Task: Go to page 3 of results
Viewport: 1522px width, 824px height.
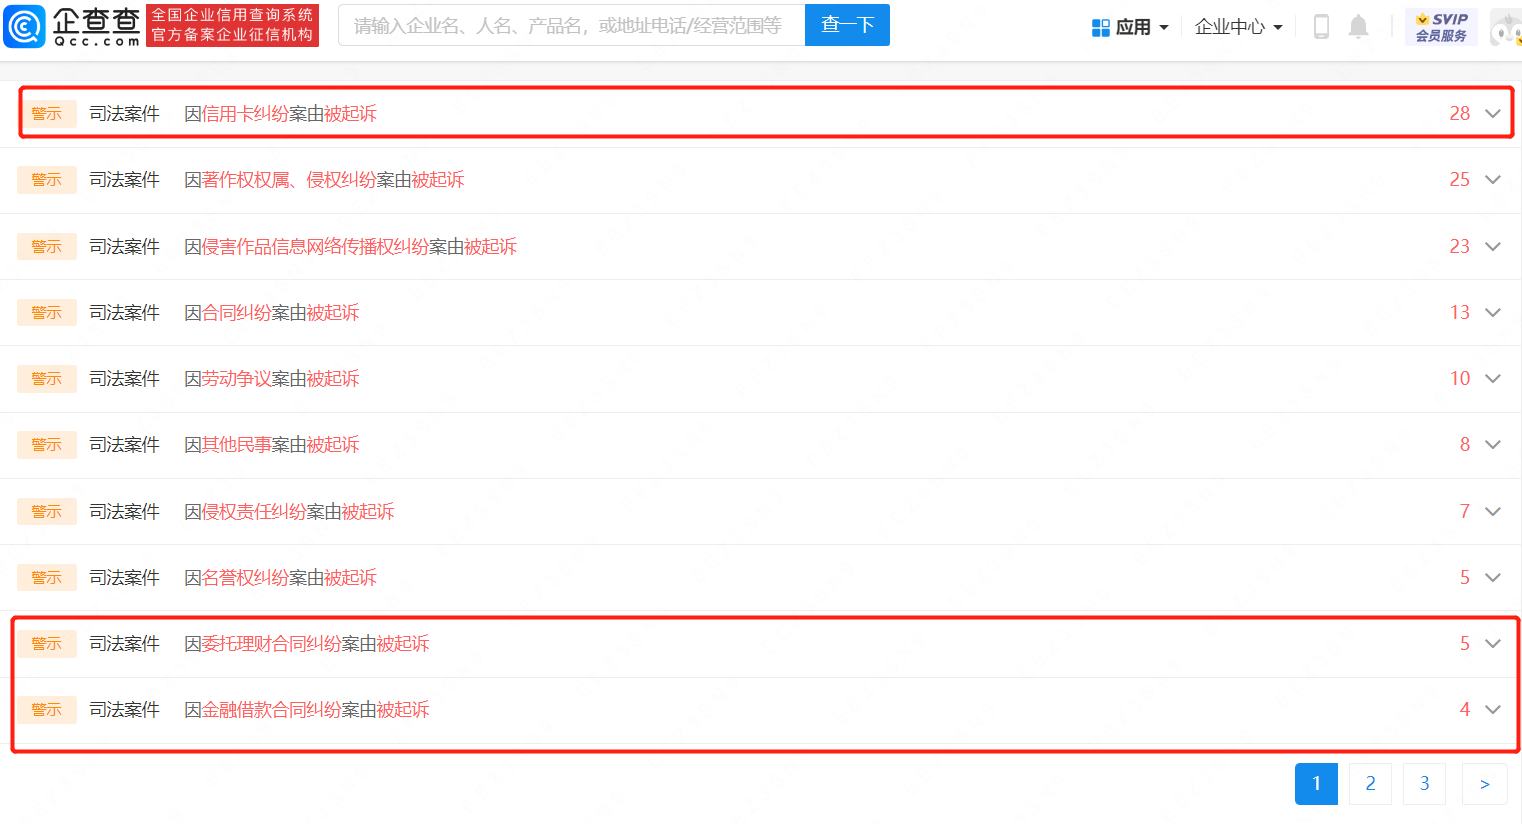Action: 1424,784
